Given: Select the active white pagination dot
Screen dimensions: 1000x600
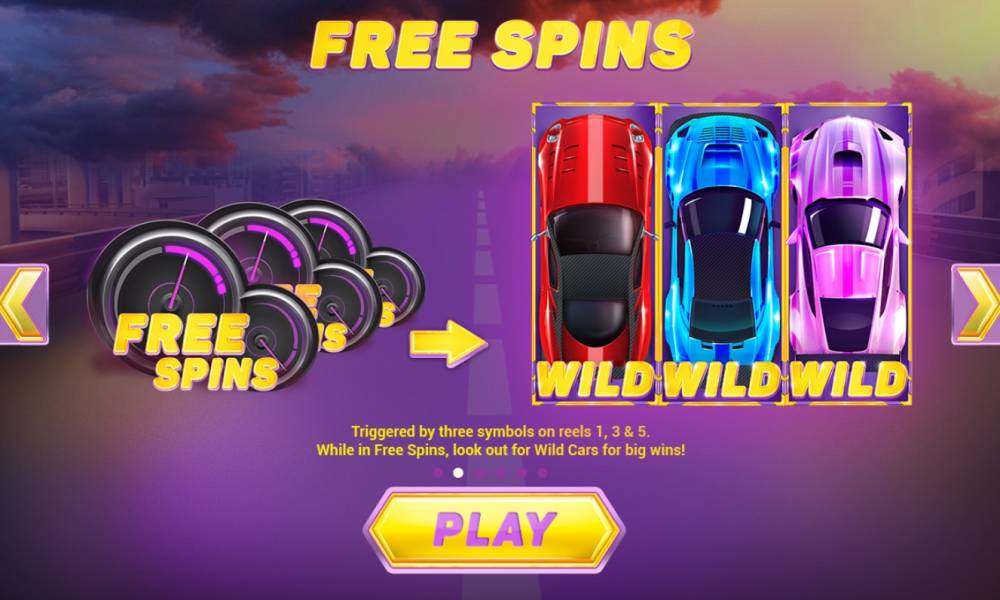Looking at the screenshot, I should click(x=458, y=472).
